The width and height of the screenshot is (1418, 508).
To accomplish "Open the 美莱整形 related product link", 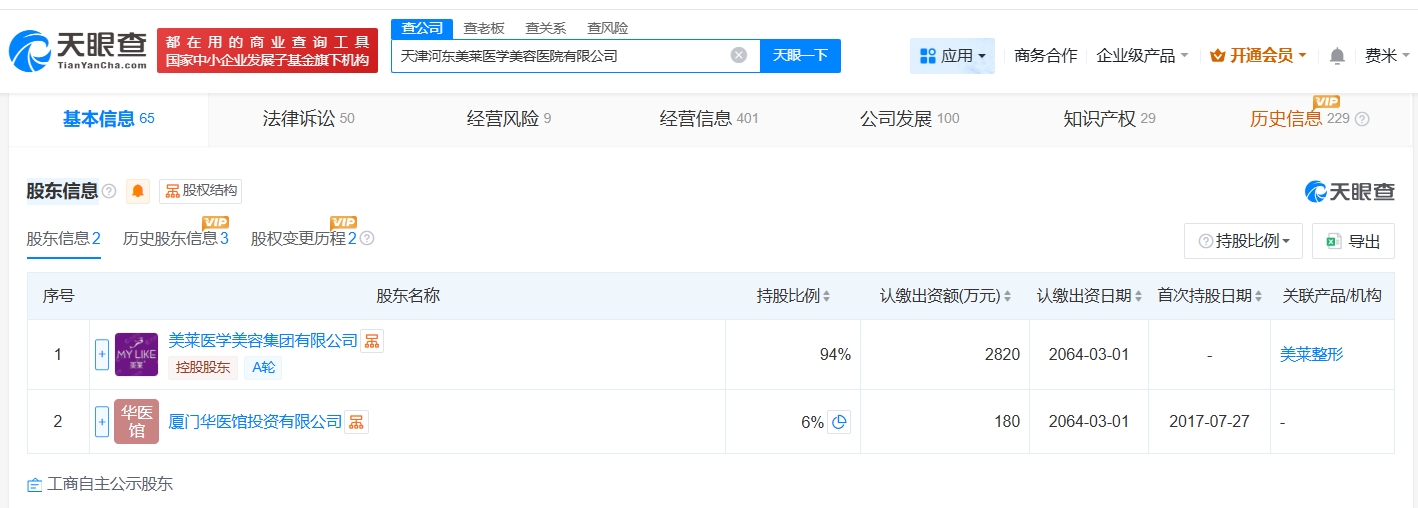I will coord(1311,354).
